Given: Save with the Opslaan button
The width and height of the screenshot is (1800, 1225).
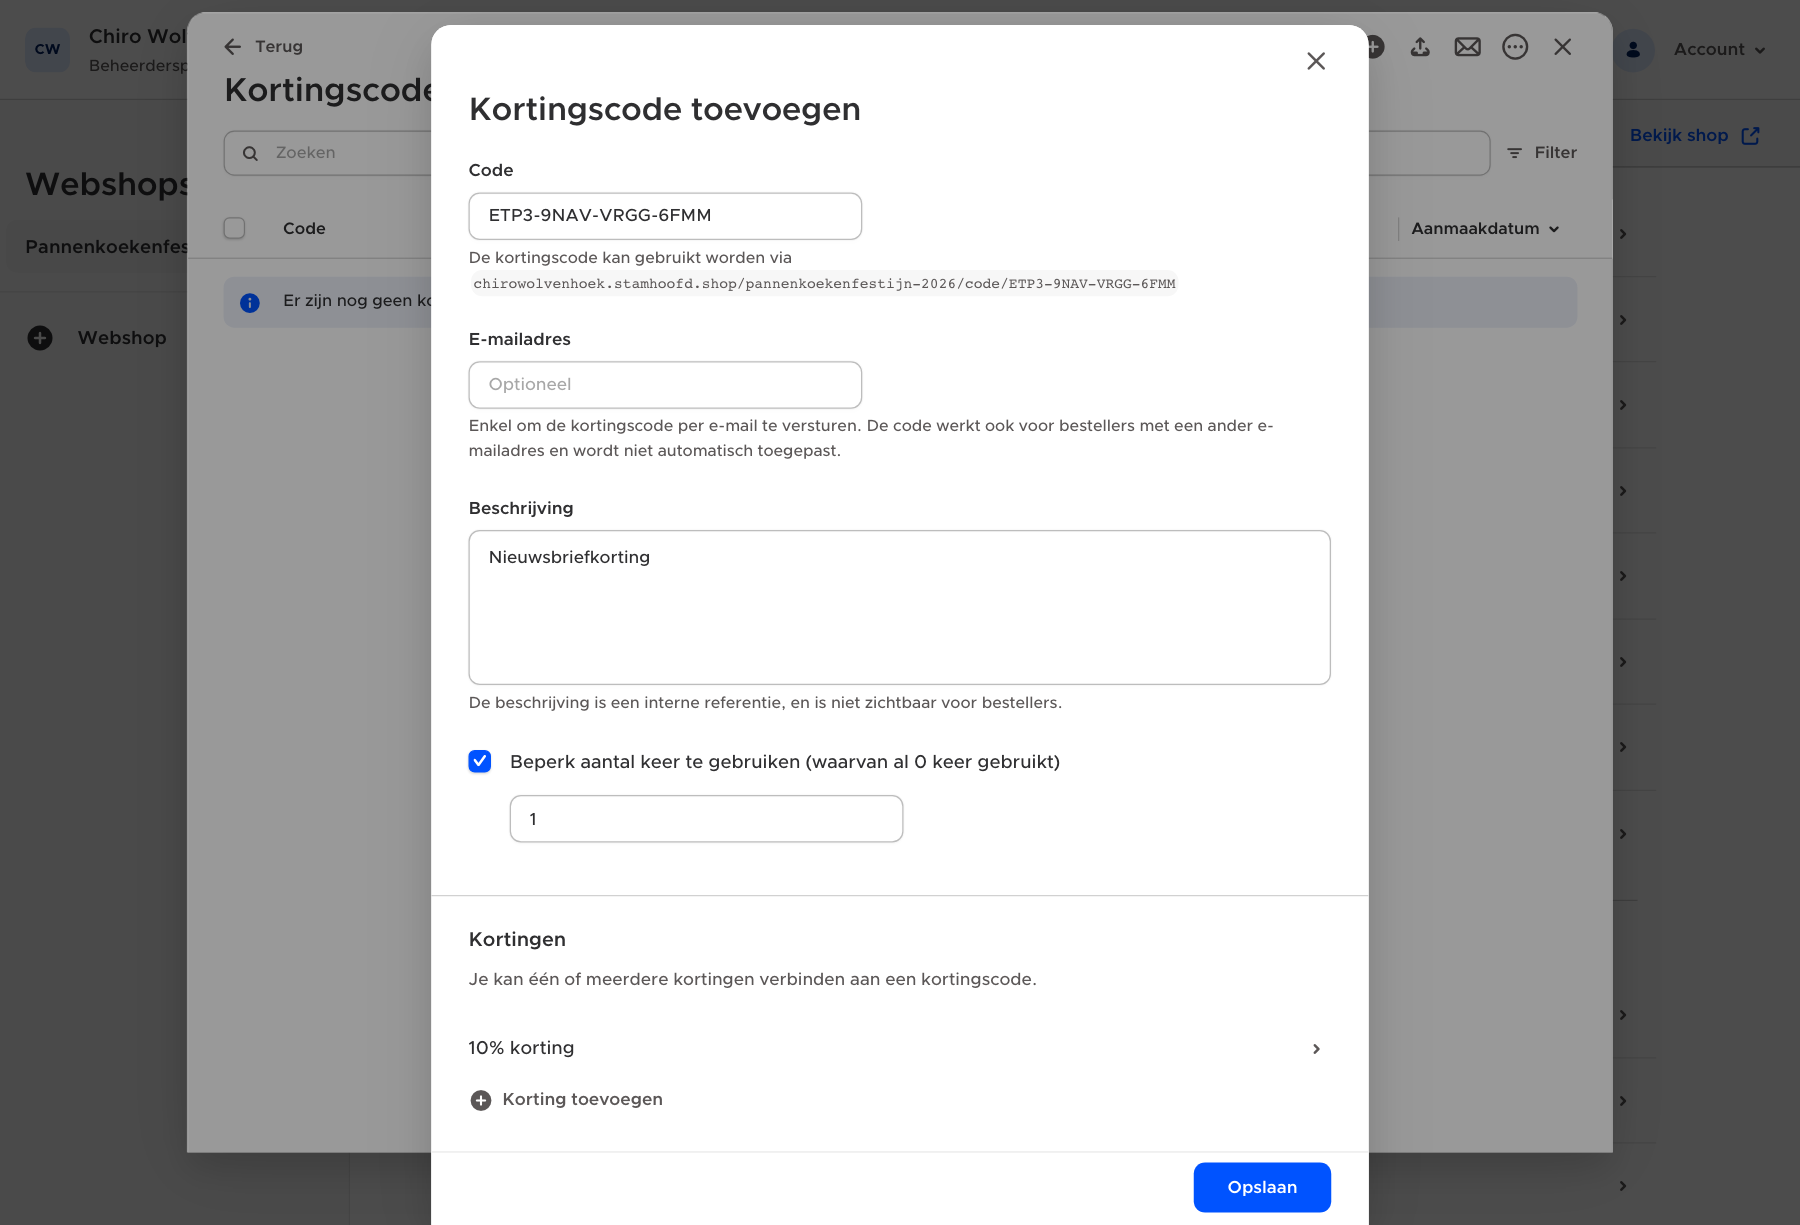Looking at the screenshot, I should point(1262,1187).
